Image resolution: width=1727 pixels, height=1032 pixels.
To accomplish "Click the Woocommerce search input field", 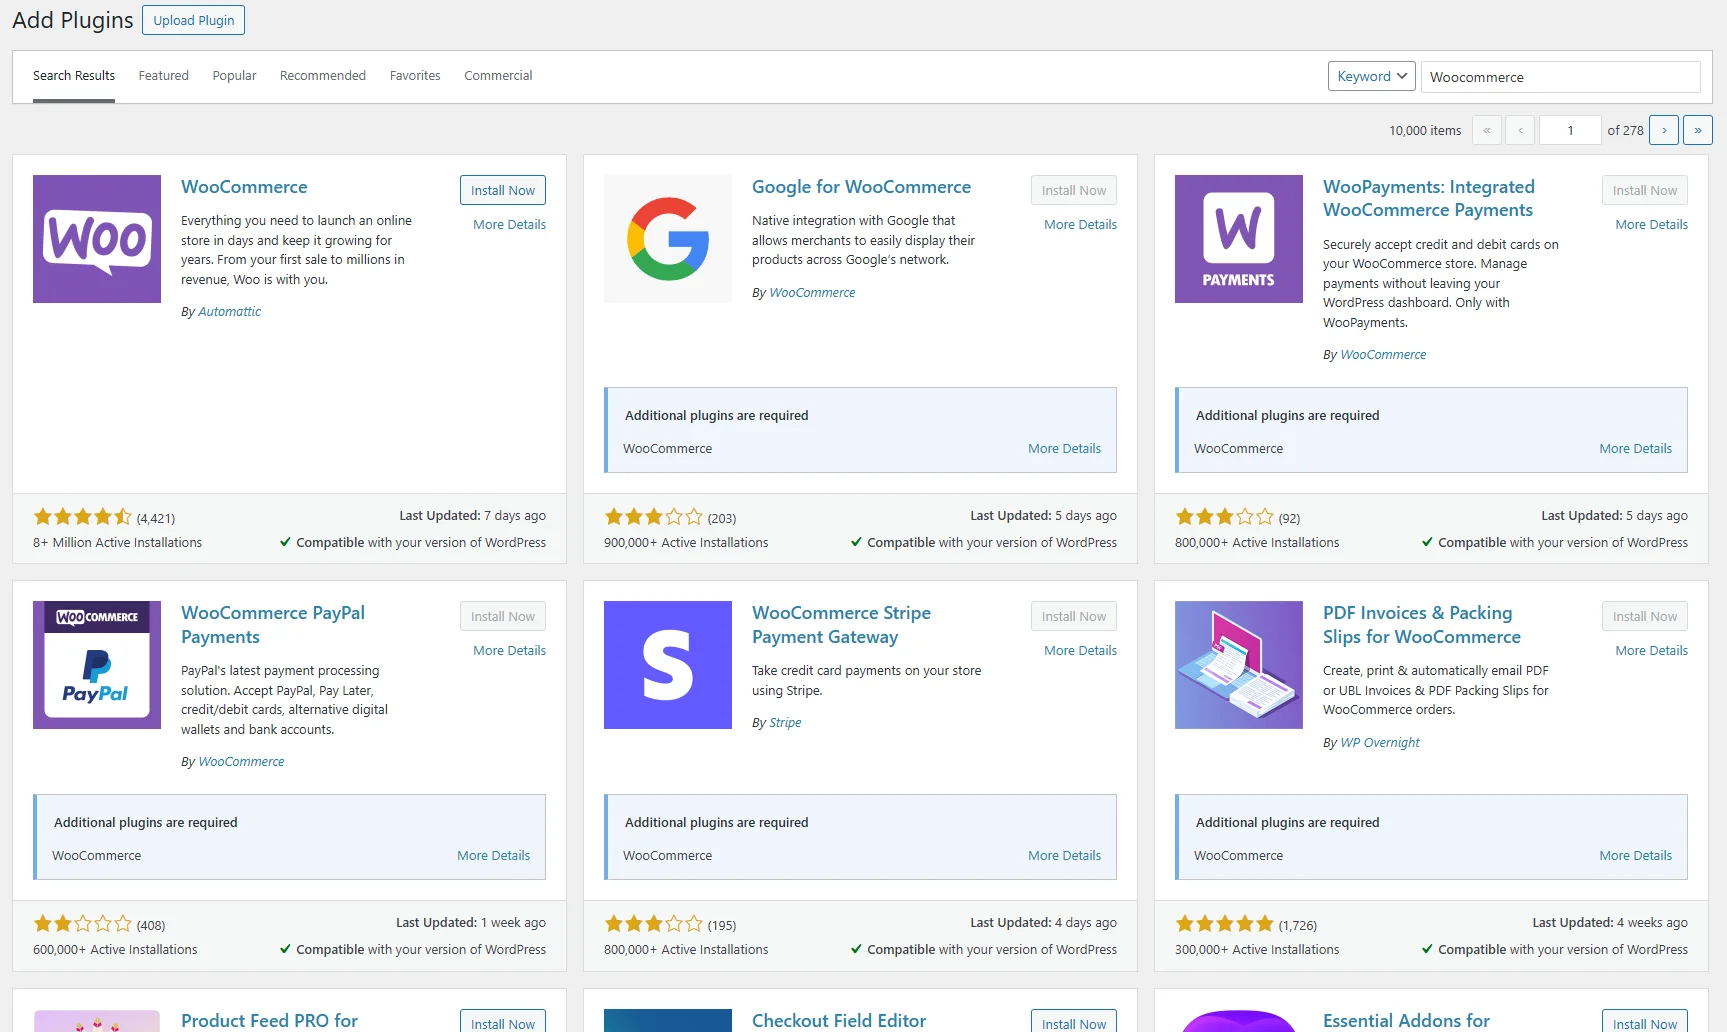I will point(1561,77).
